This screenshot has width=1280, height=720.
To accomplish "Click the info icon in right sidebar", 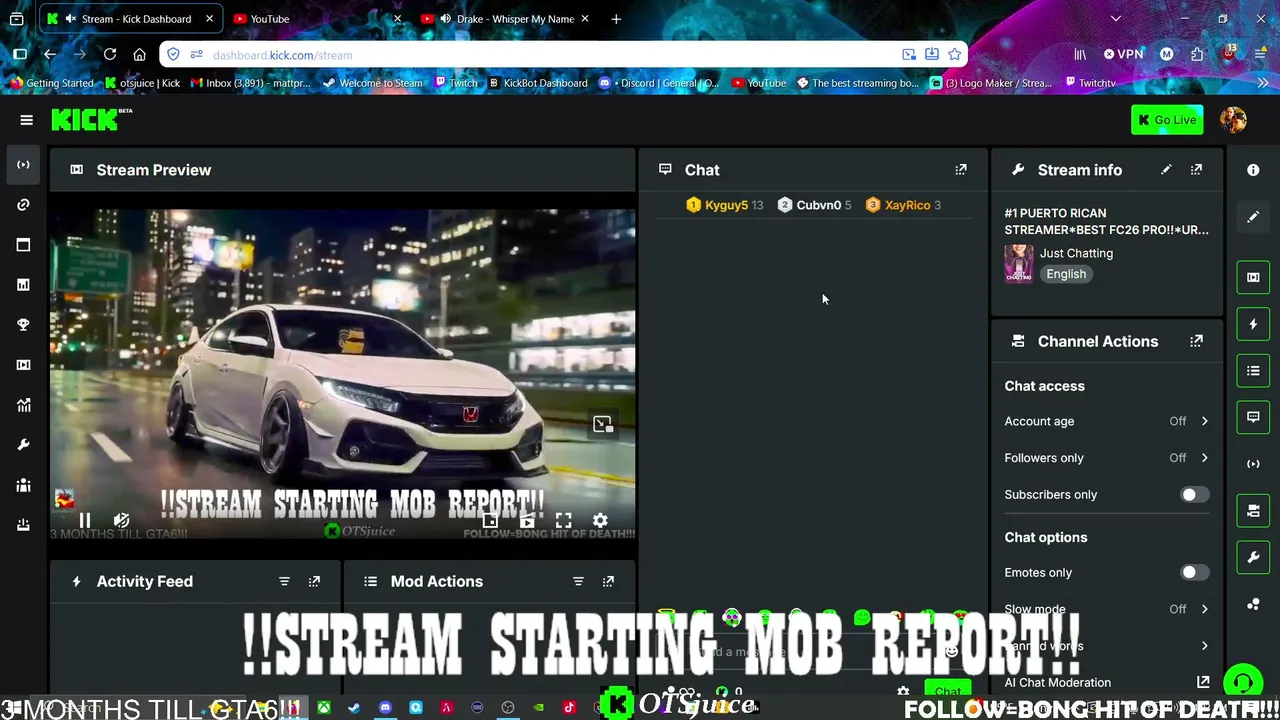I will (1253, 170).
